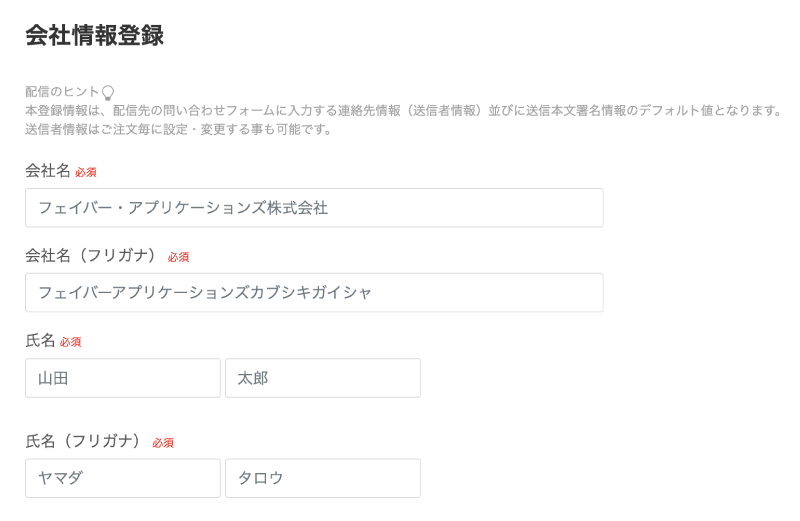Select the first name field showing 太郎
The height and width of the screenshot is (521, 800).
(x=323, y=378)
